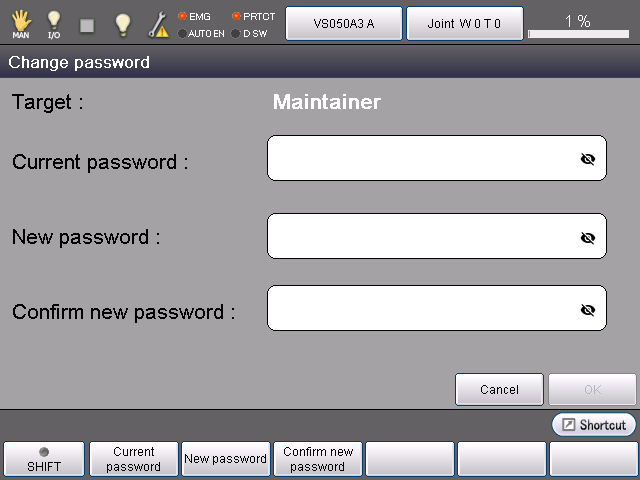Reveal the Confirm new password entry
Viewport: 640px width, 480px height.
(588, 309)
